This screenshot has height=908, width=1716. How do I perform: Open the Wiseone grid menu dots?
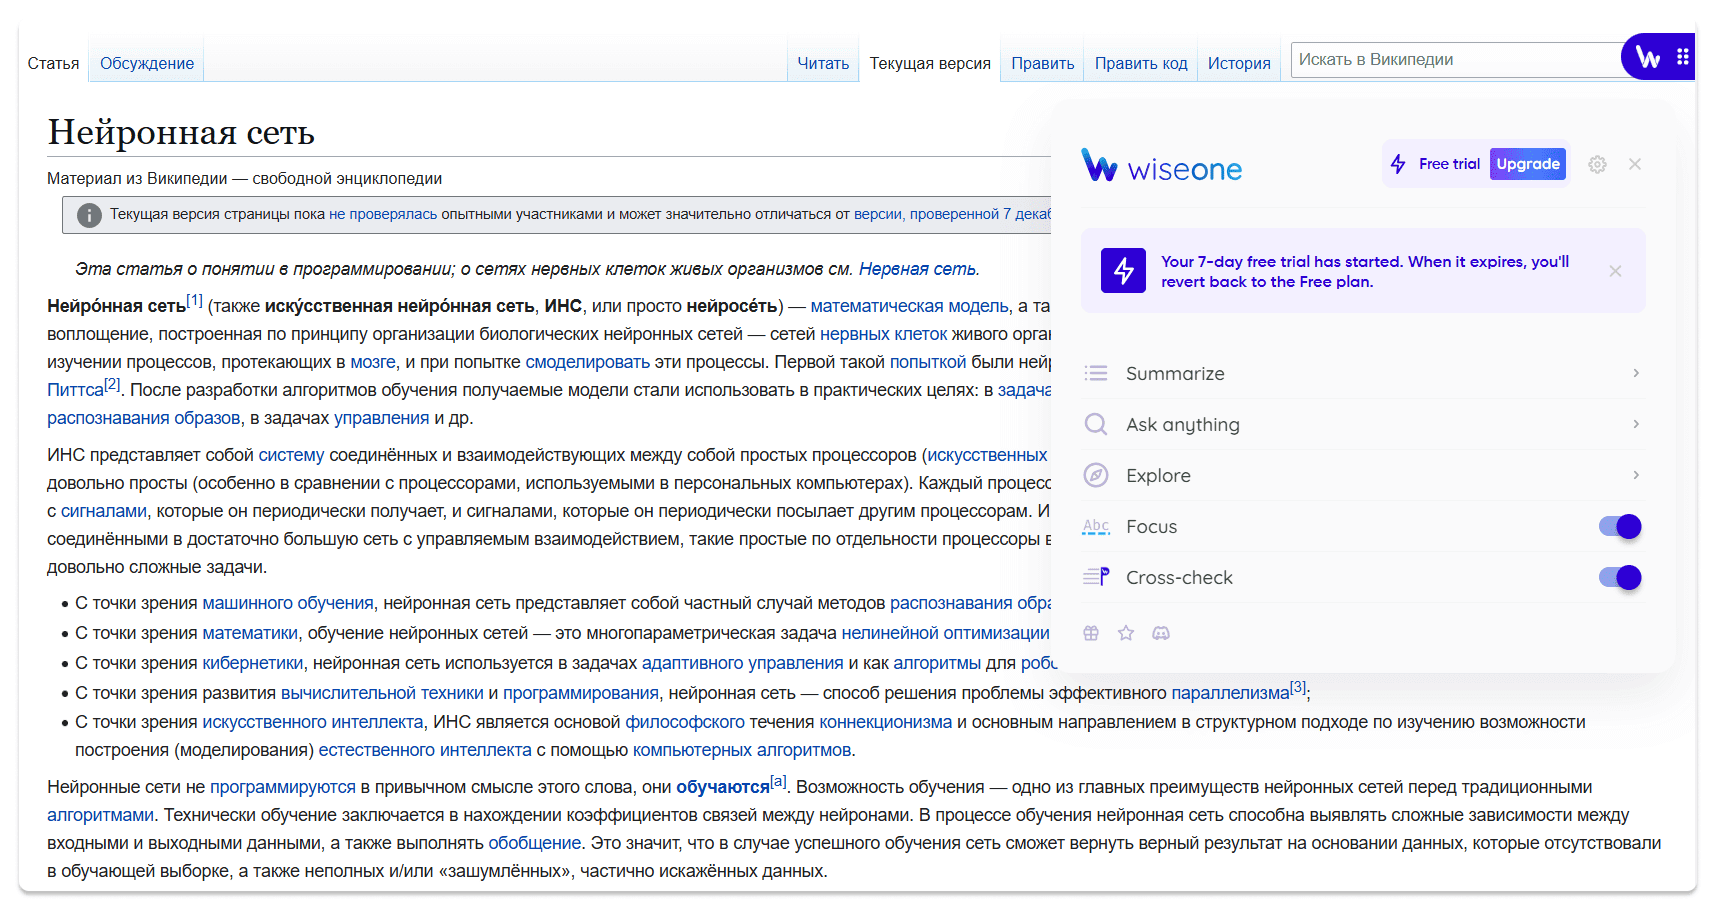click(x=1683, y=57)
